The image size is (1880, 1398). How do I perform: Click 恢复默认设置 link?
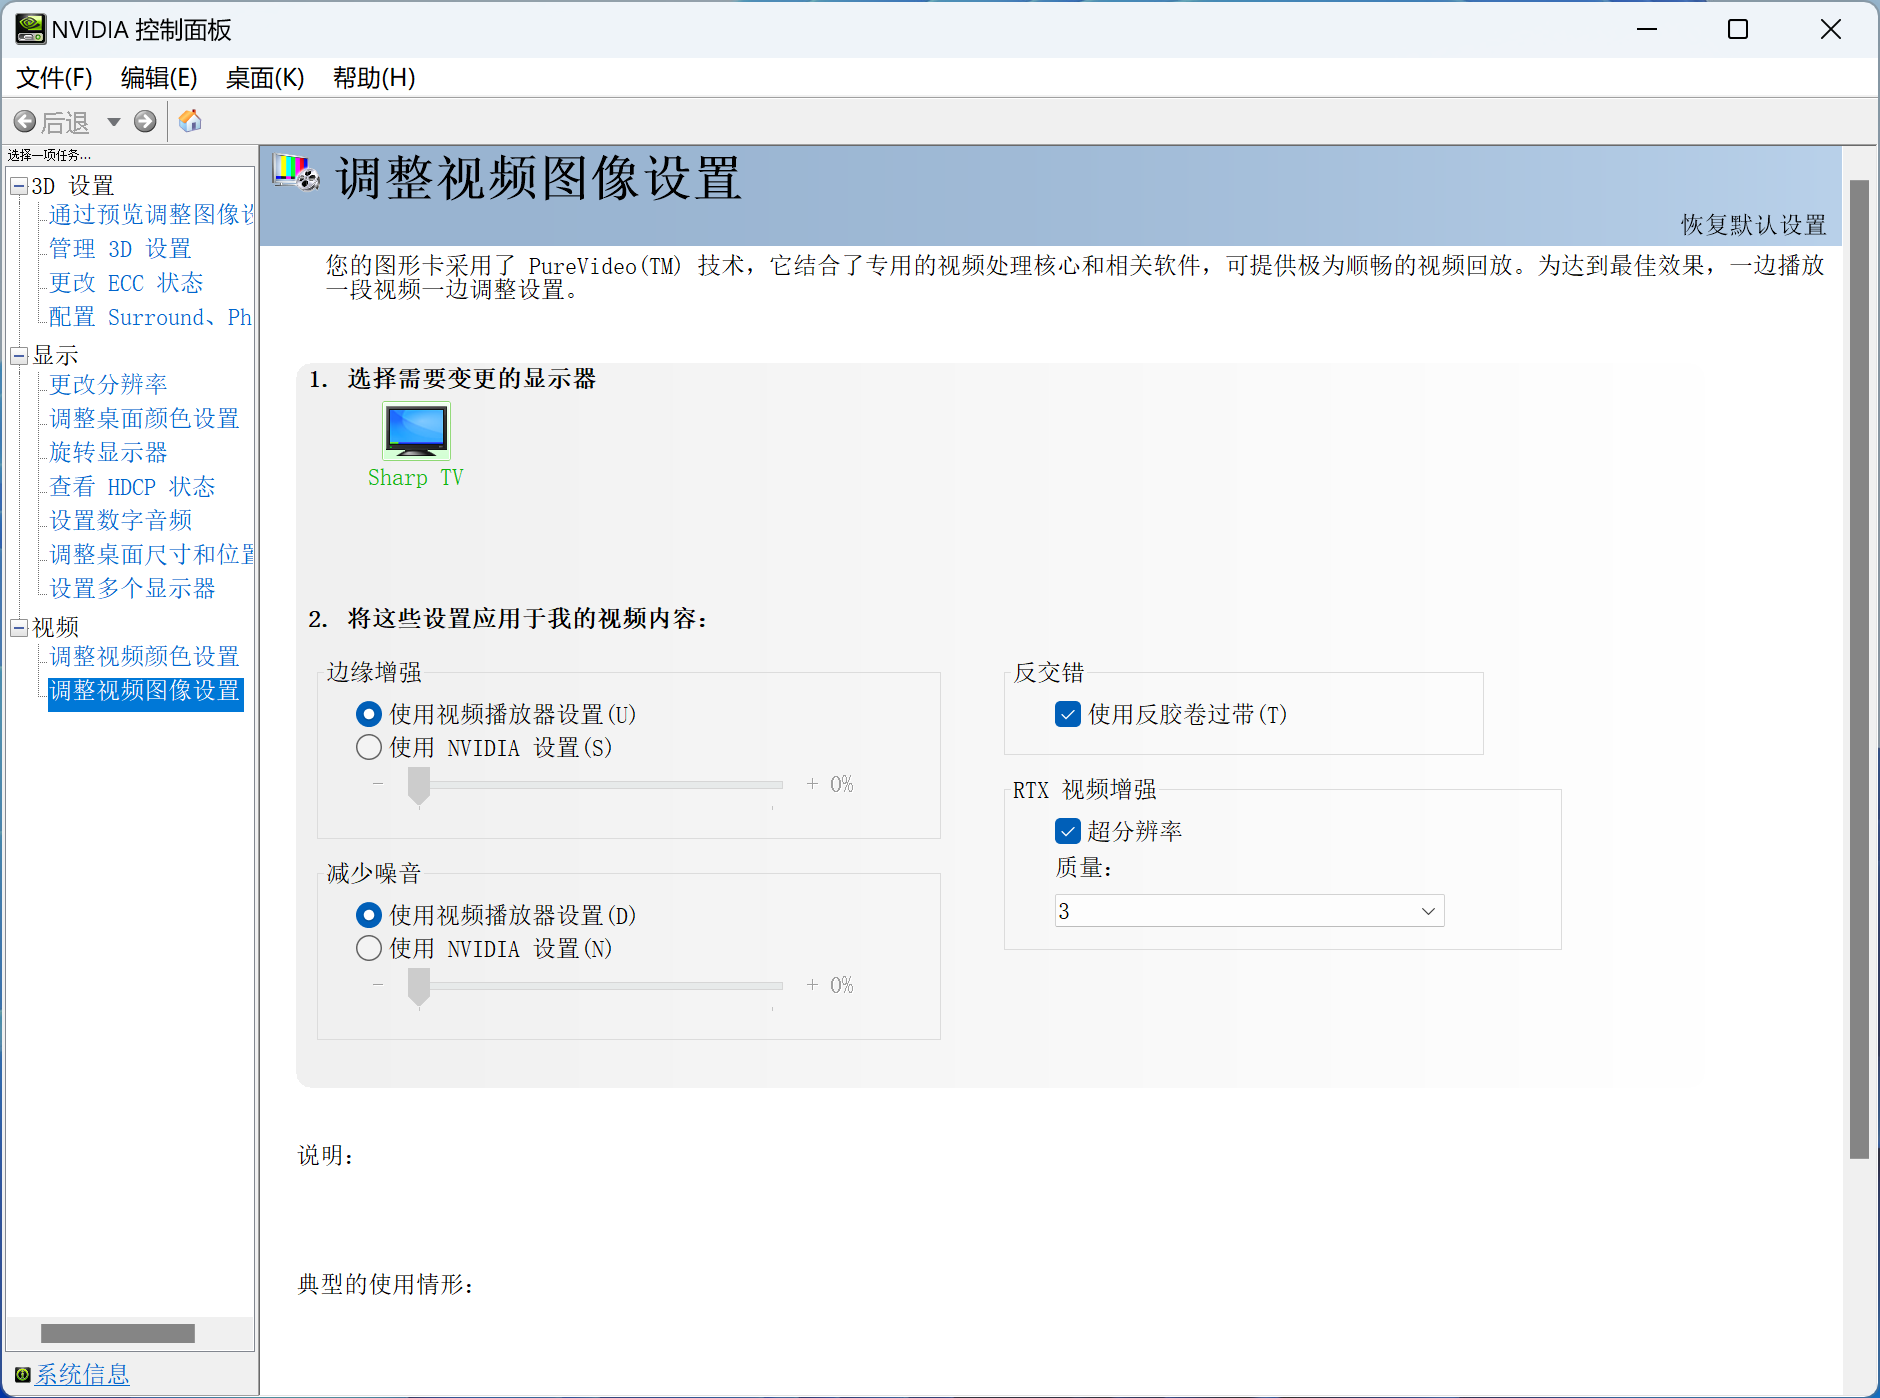click(x=1753, y=225)
